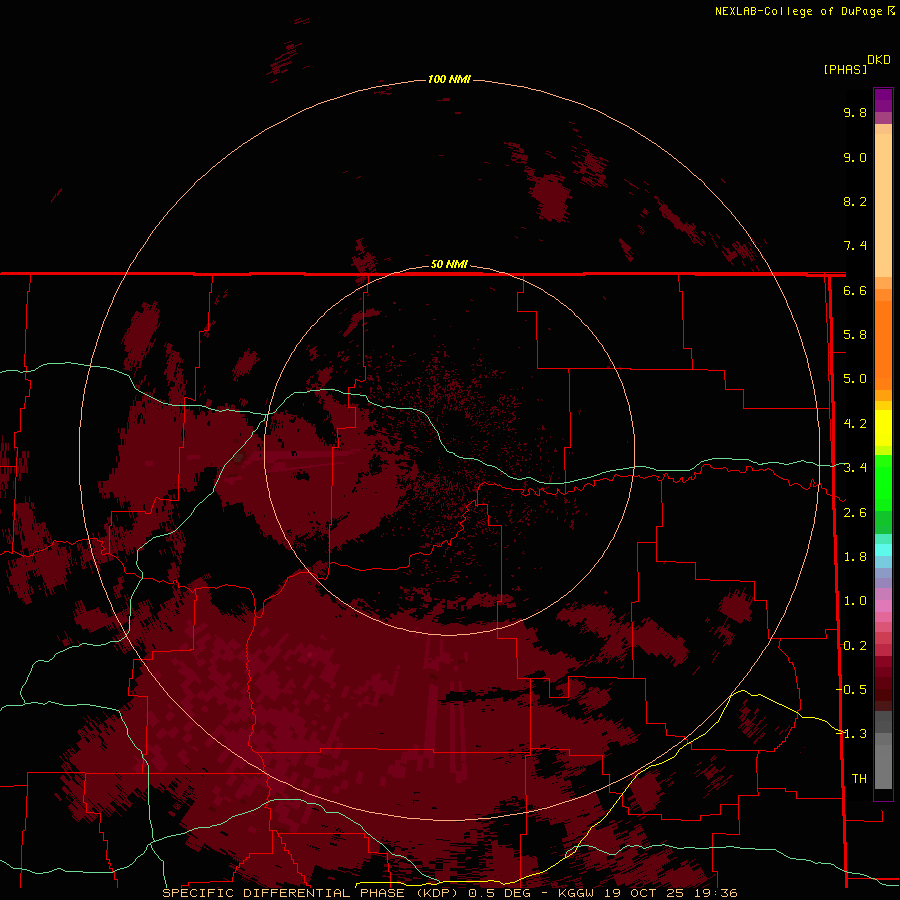Select the 1.8 legend scale value
Viewport: 900px width, 900px height.
pos(855,557)
